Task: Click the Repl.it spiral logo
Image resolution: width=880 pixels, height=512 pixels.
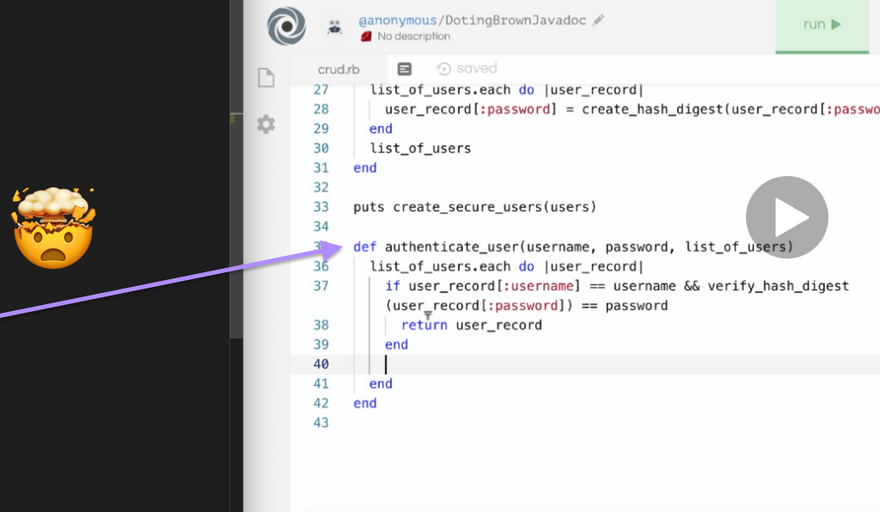Action: click(x=286, y=26)
